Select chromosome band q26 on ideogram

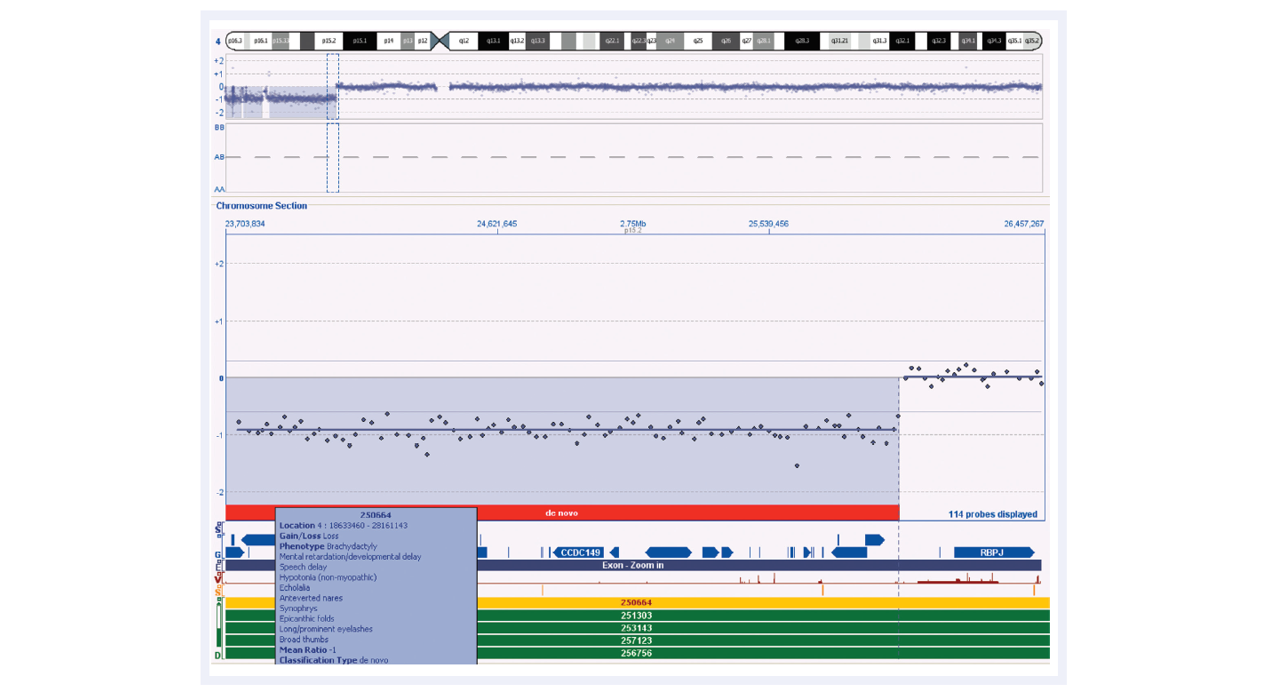(x=726, y=41)
